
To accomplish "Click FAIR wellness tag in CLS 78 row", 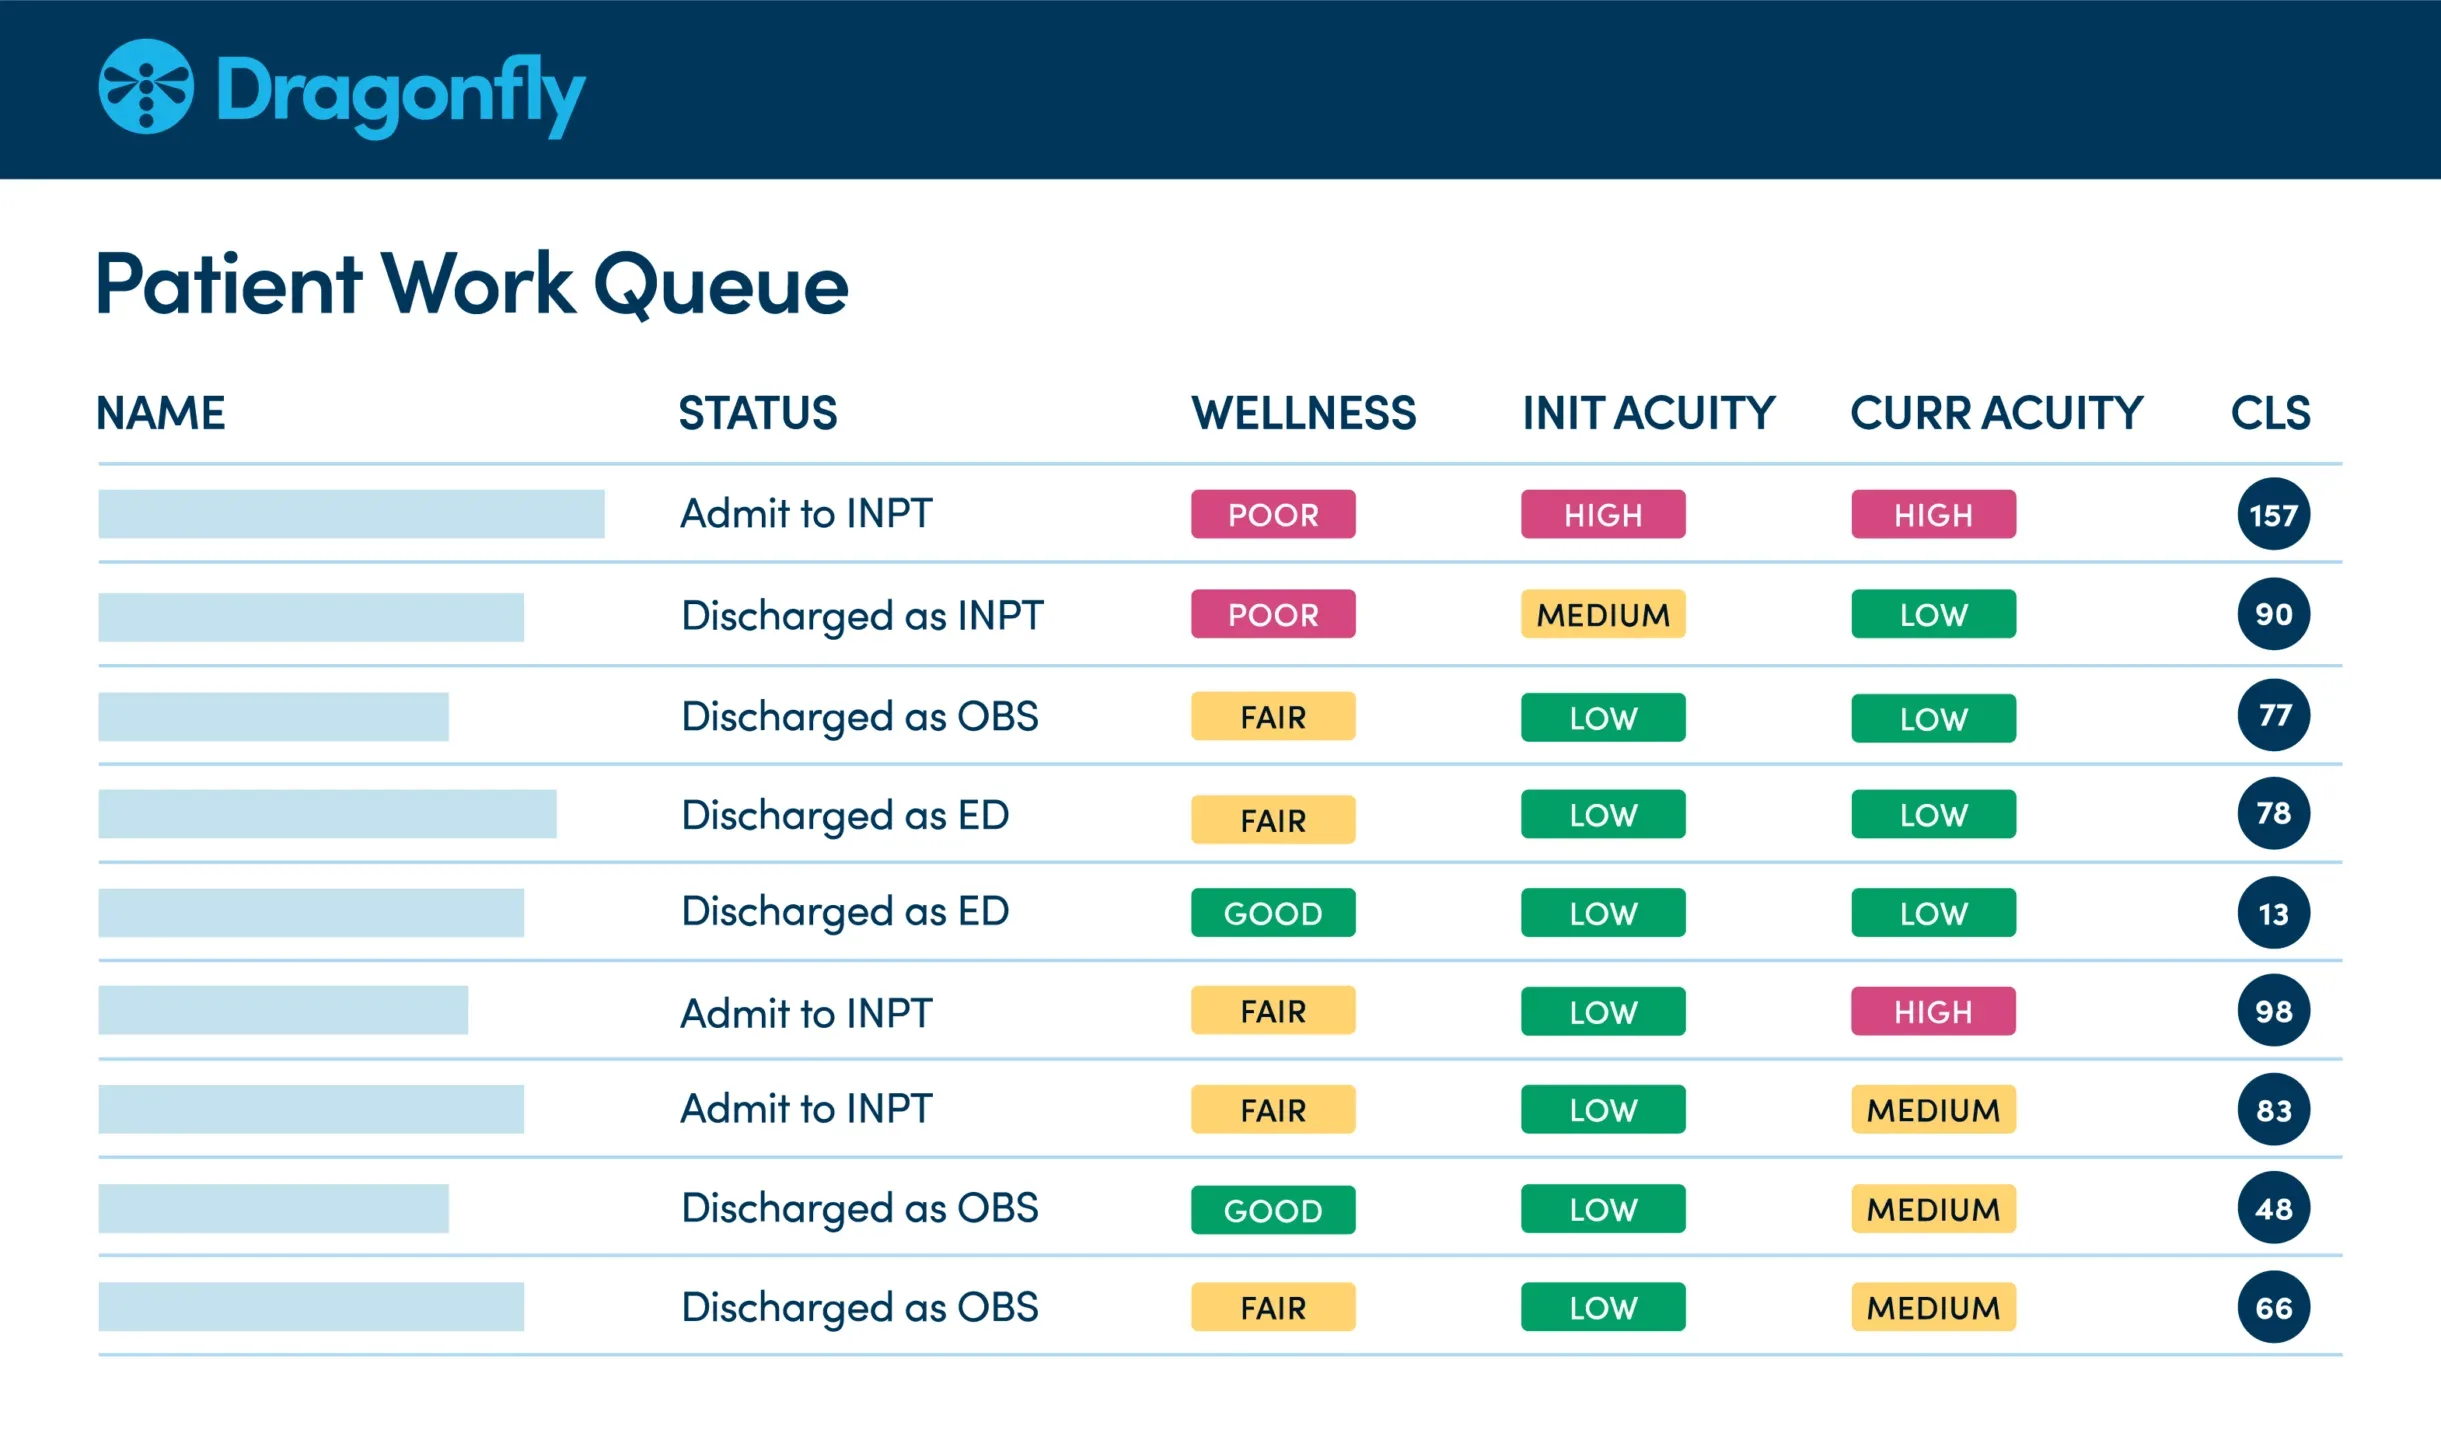I will pyautogui.click(x=1273, y=819).
